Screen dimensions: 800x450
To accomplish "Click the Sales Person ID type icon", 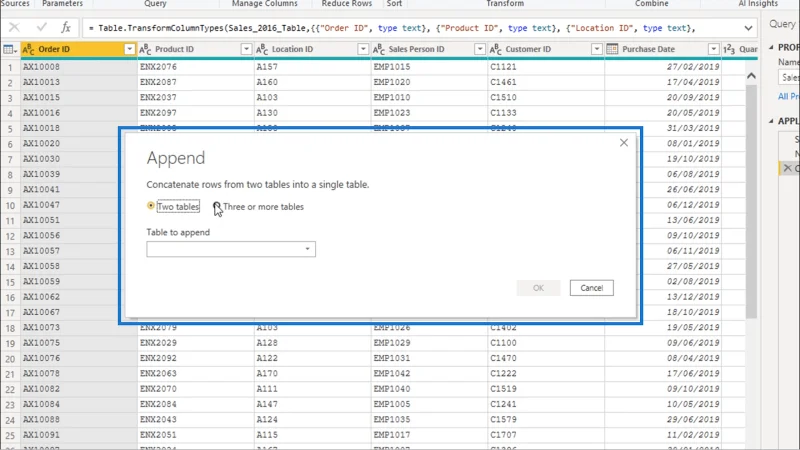I will click(379, 49).
